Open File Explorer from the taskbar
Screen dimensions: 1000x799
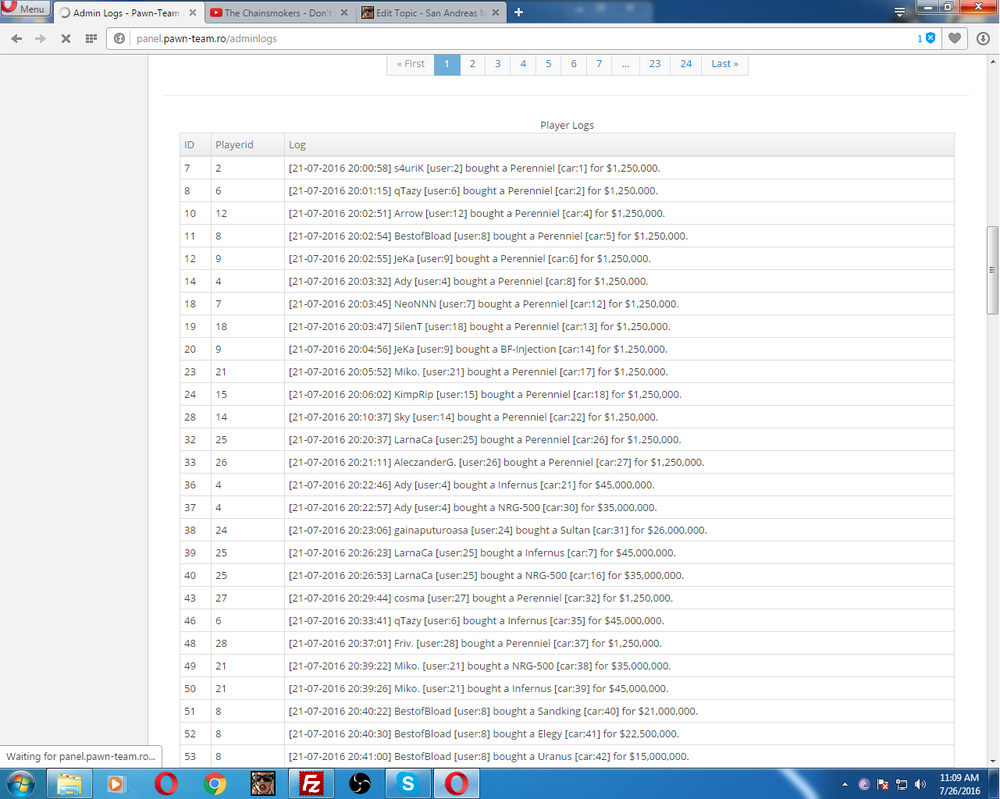coord(70,784)
